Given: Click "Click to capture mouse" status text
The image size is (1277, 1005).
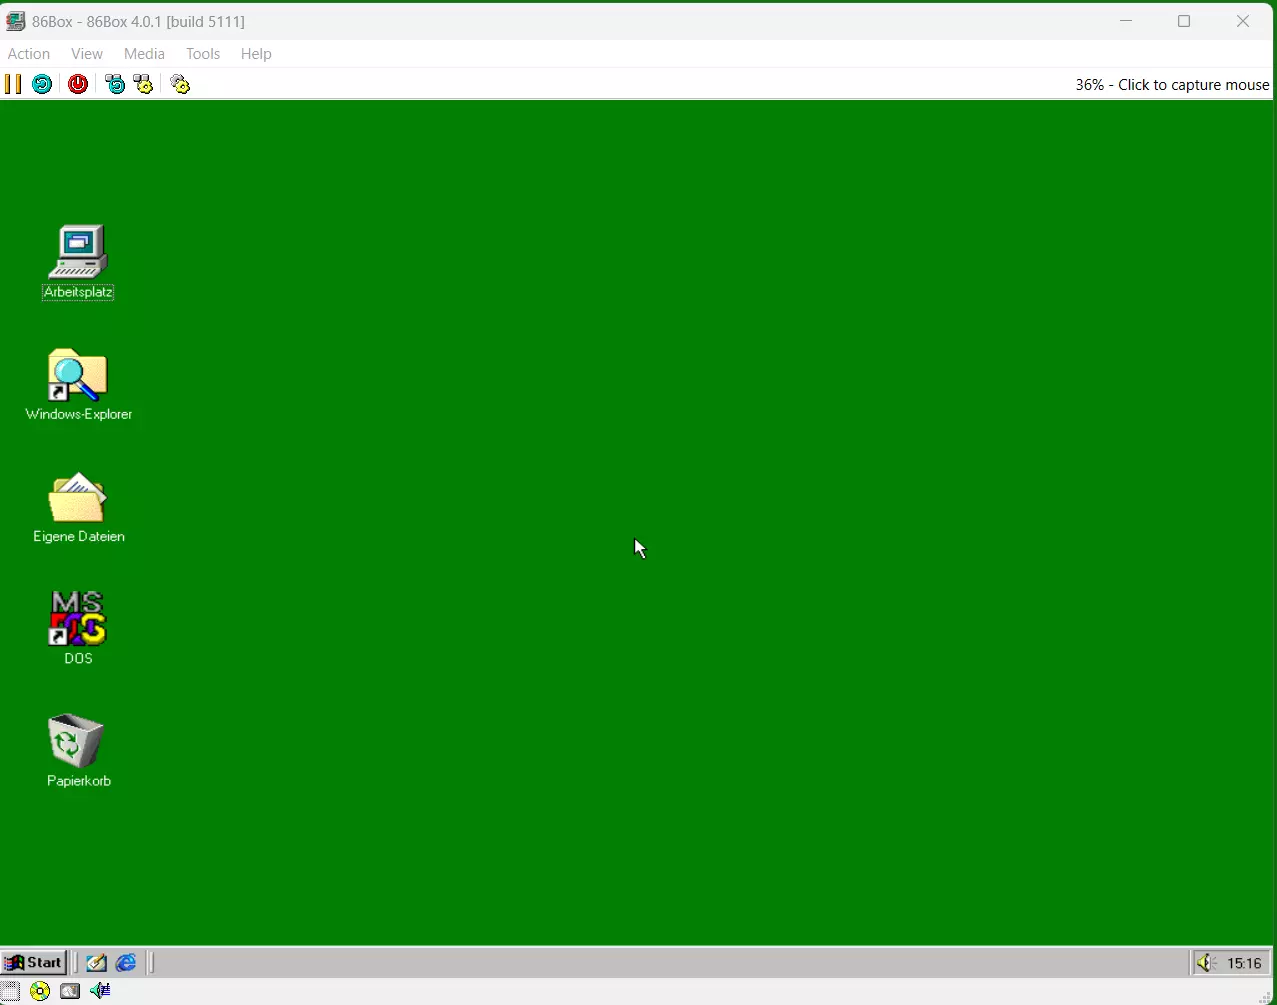Looking at the screenshot, I should pyautogui.click(x=1194, y=85).
